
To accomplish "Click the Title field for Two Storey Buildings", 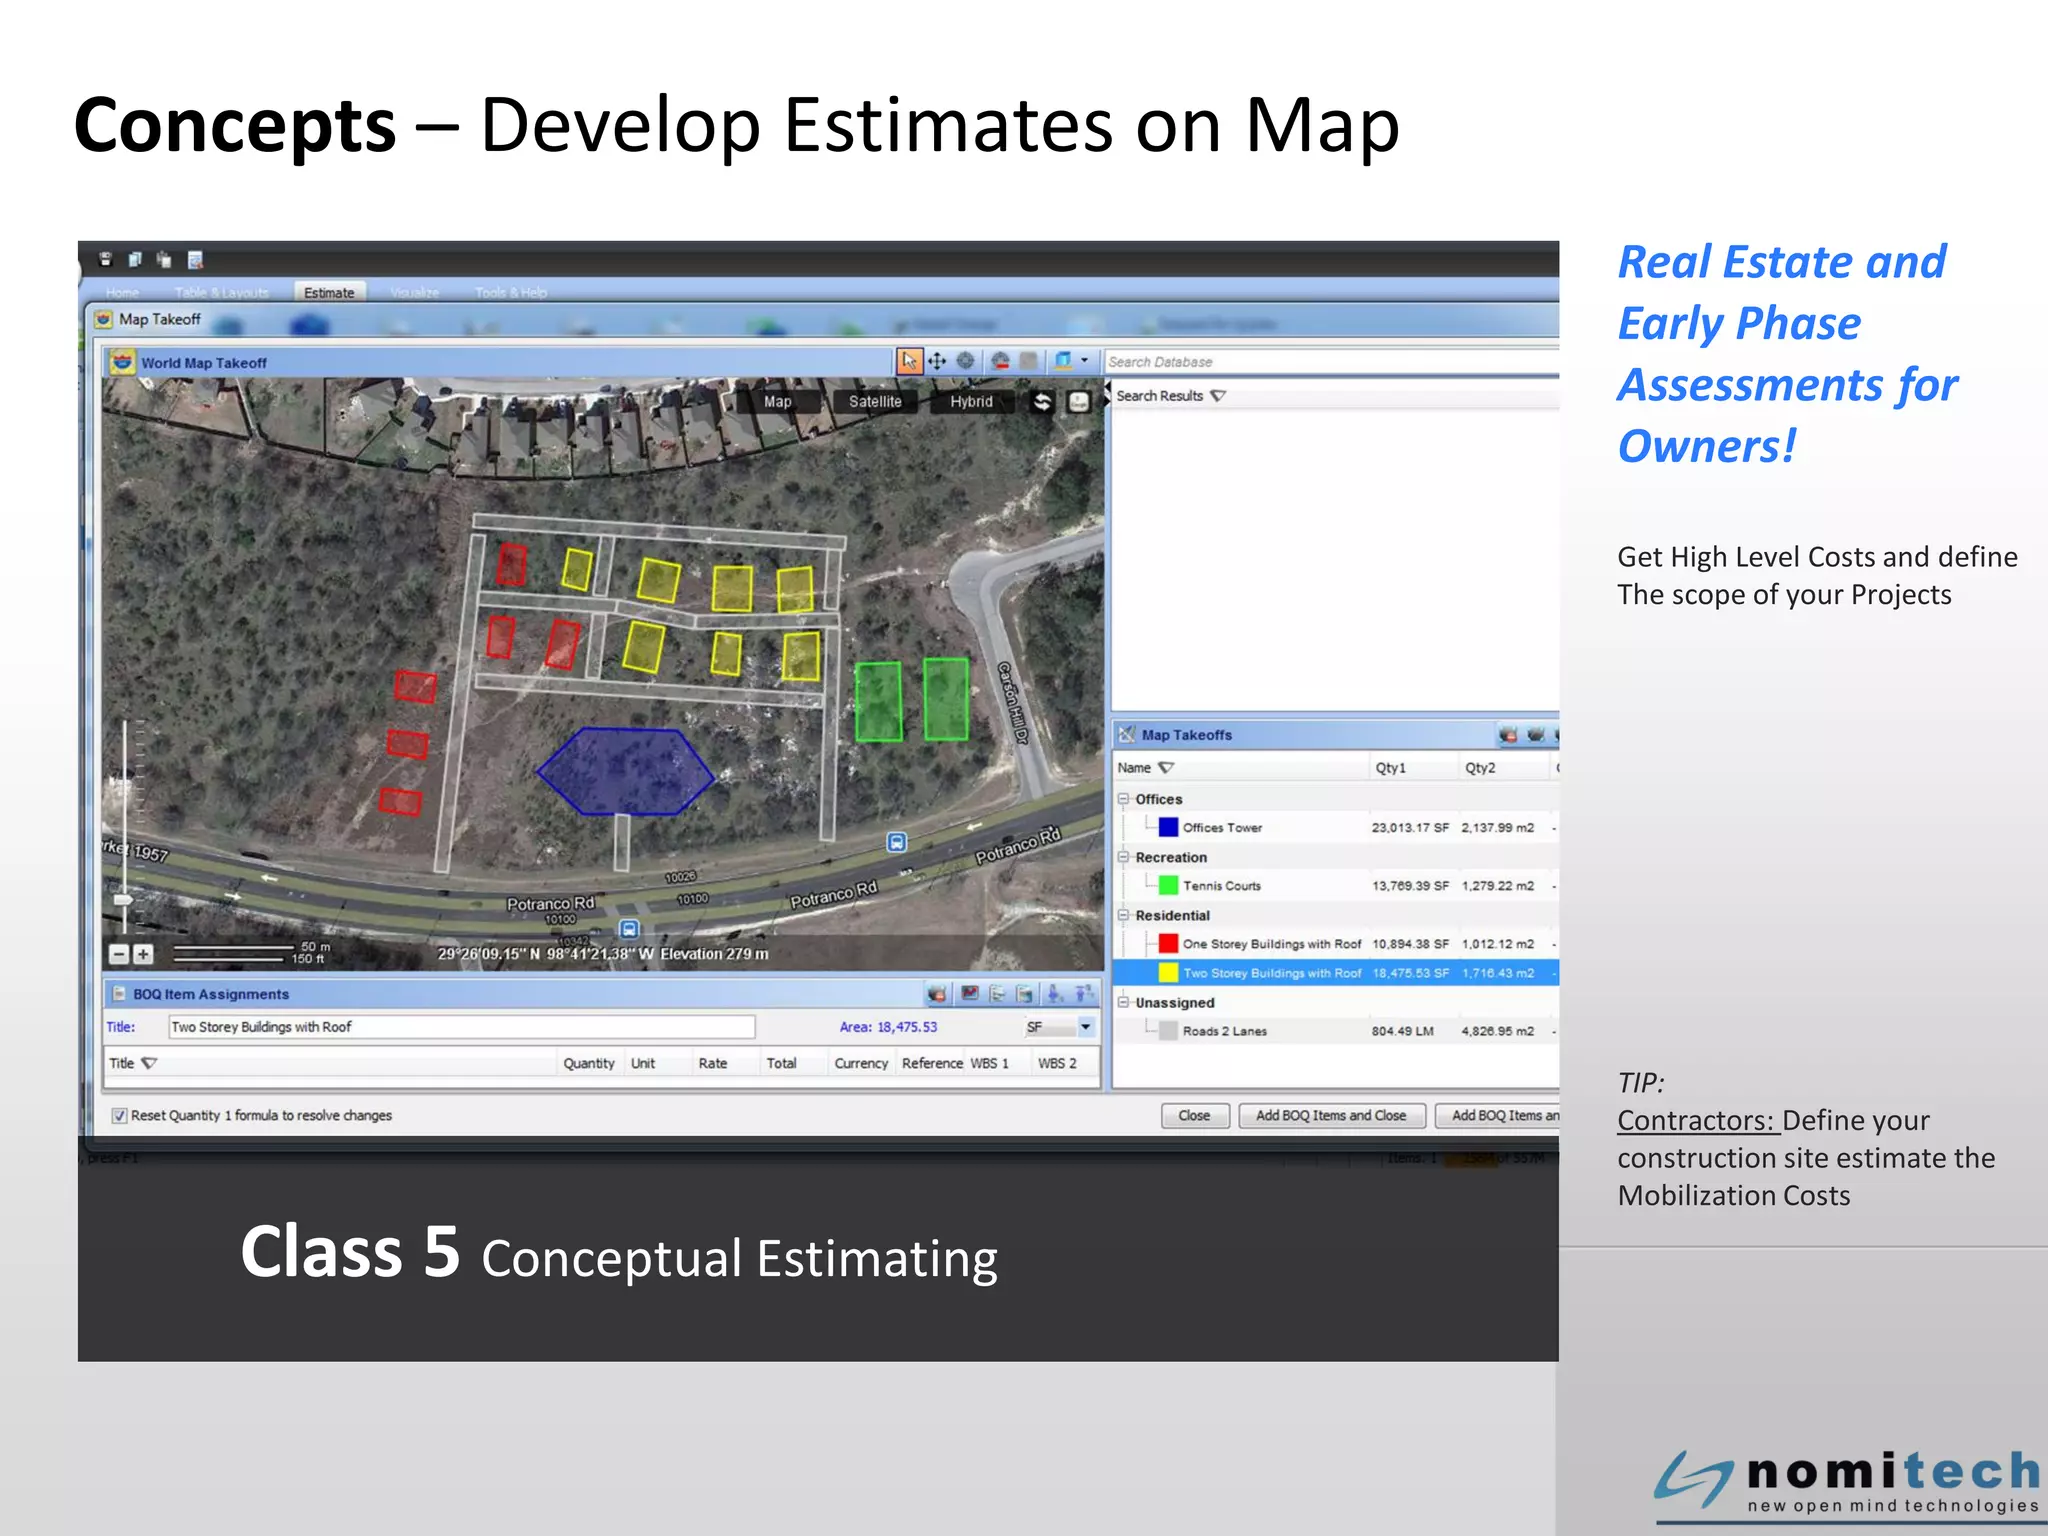I will 462,1027.
